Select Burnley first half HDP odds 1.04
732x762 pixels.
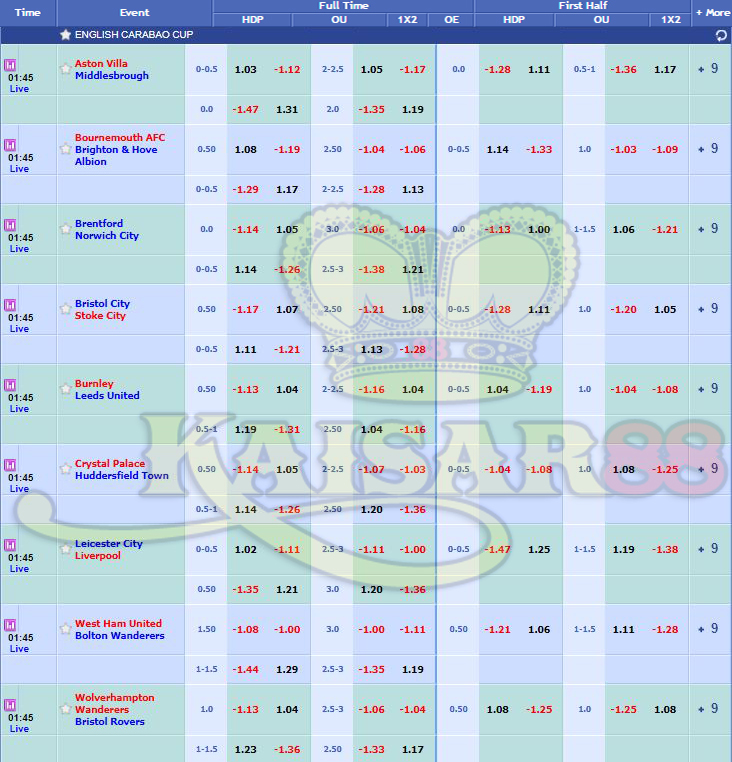pyautogui.click(x=498, y=390)
